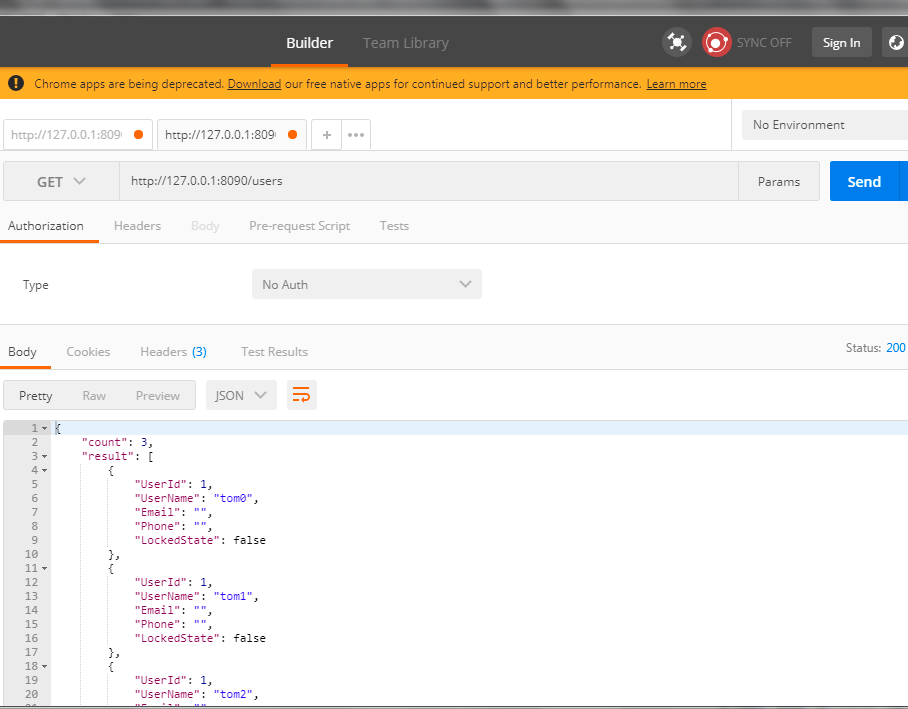The image size is (908, 709).
Task: Open the Test Results tab
Action: click(274, 352)
